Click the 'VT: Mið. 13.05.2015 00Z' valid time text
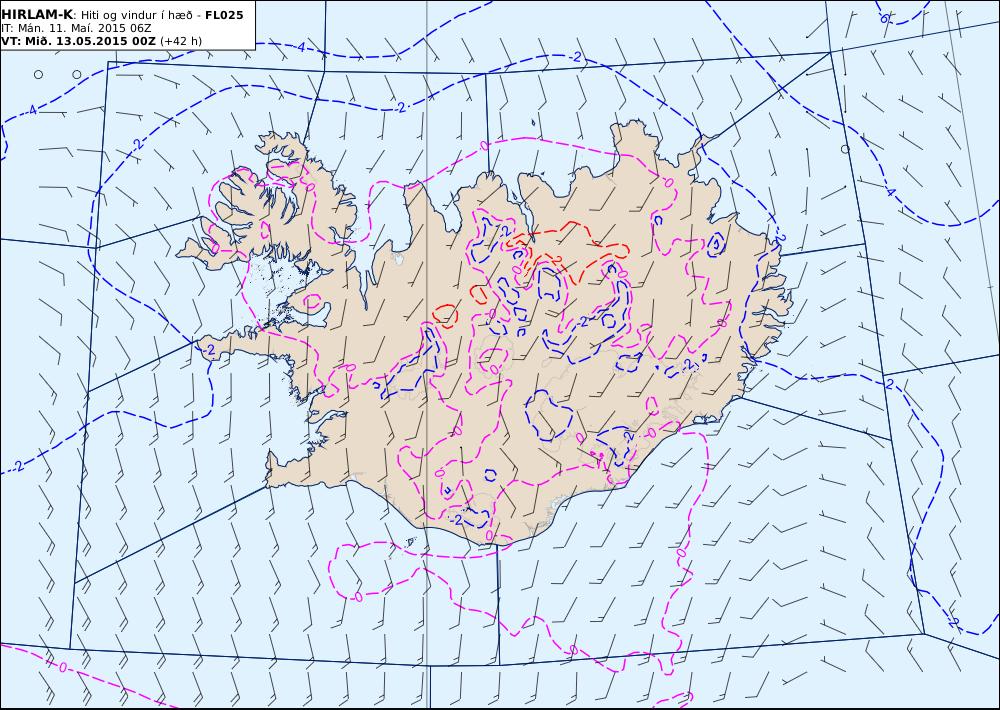1000x710 pixels. (78, 41)
